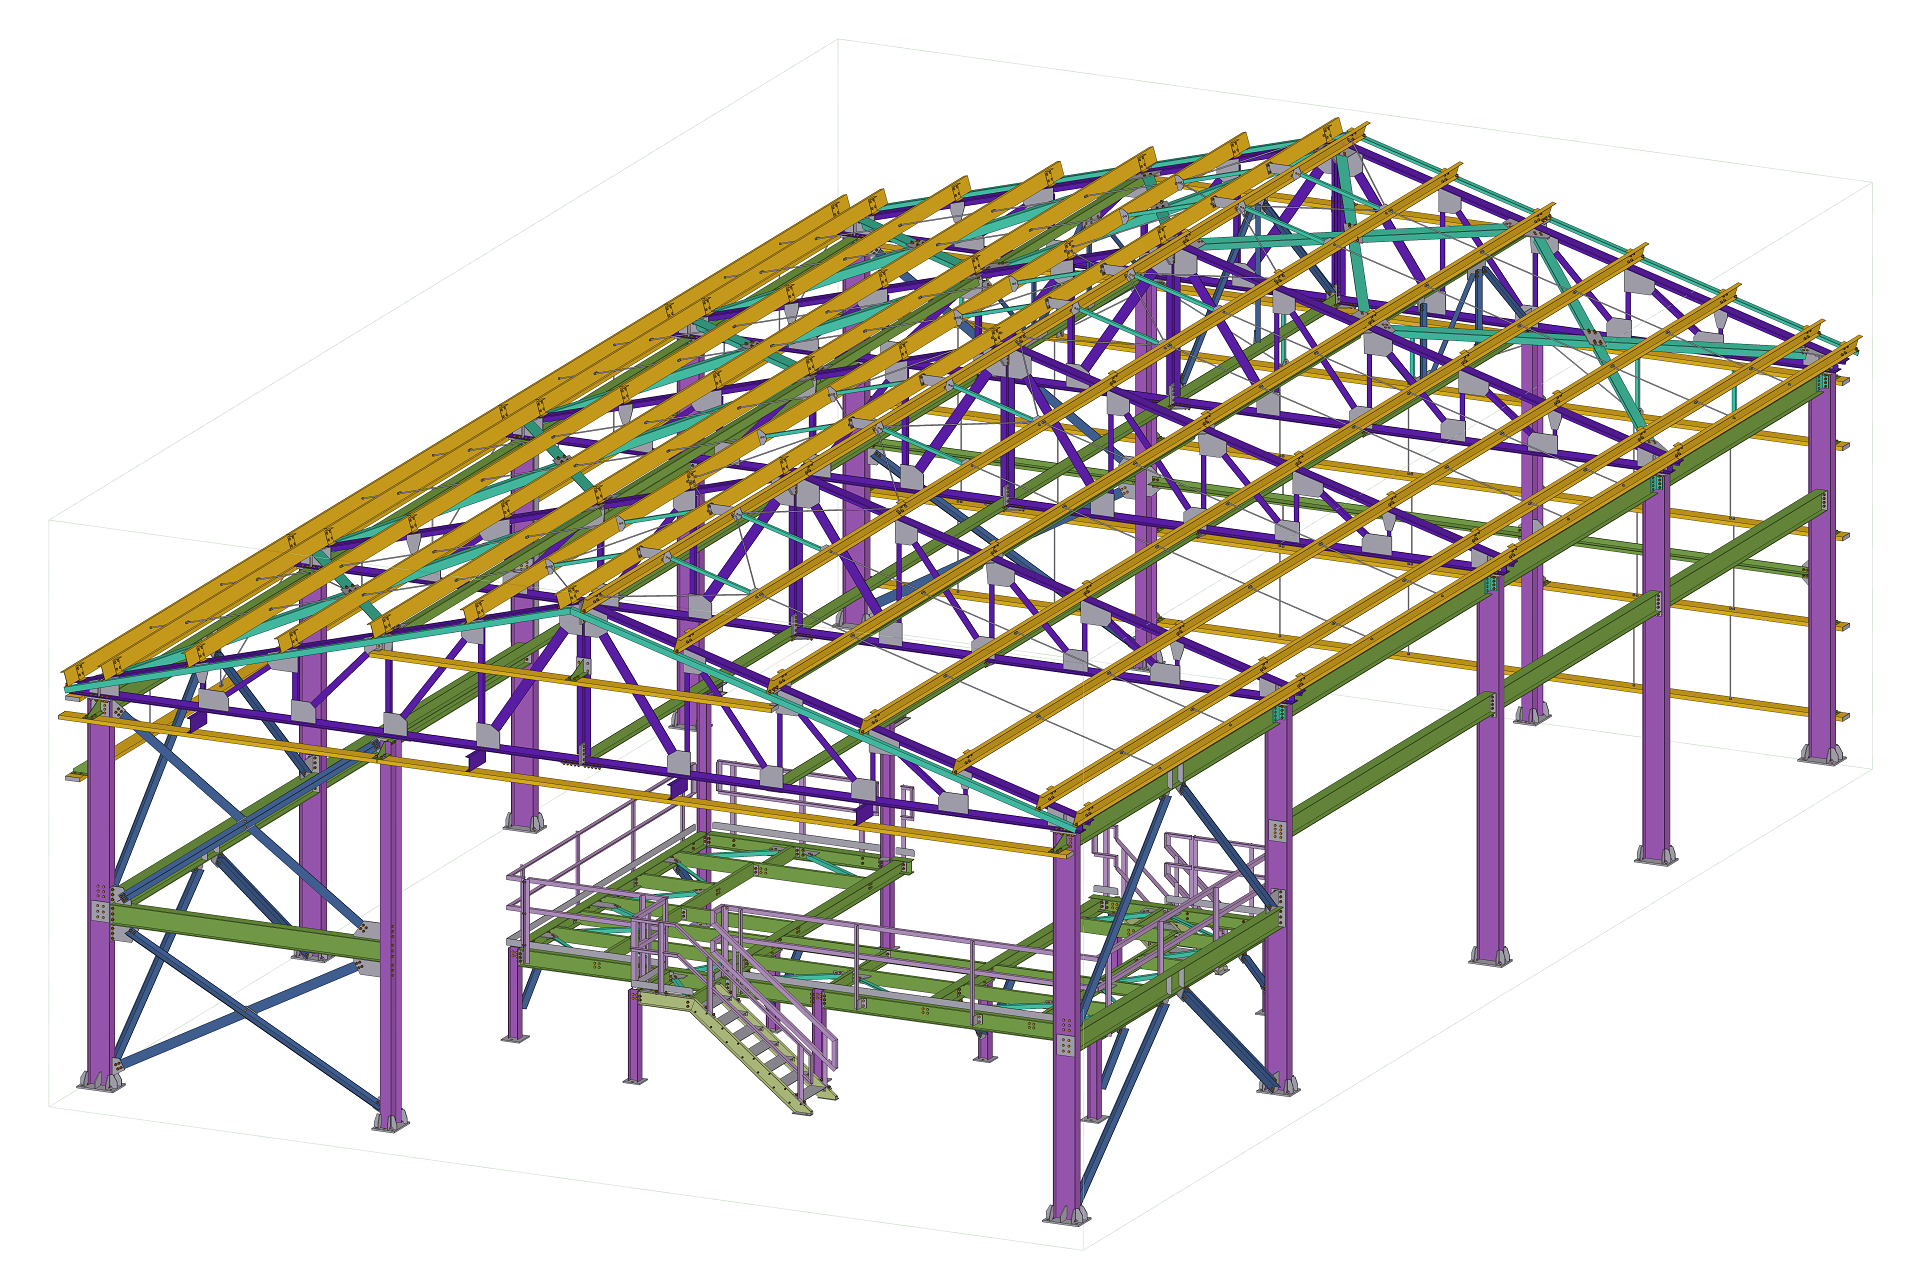Click the mezzanine front-left short support column
1920x1280 pixels.
click(514, 995)
